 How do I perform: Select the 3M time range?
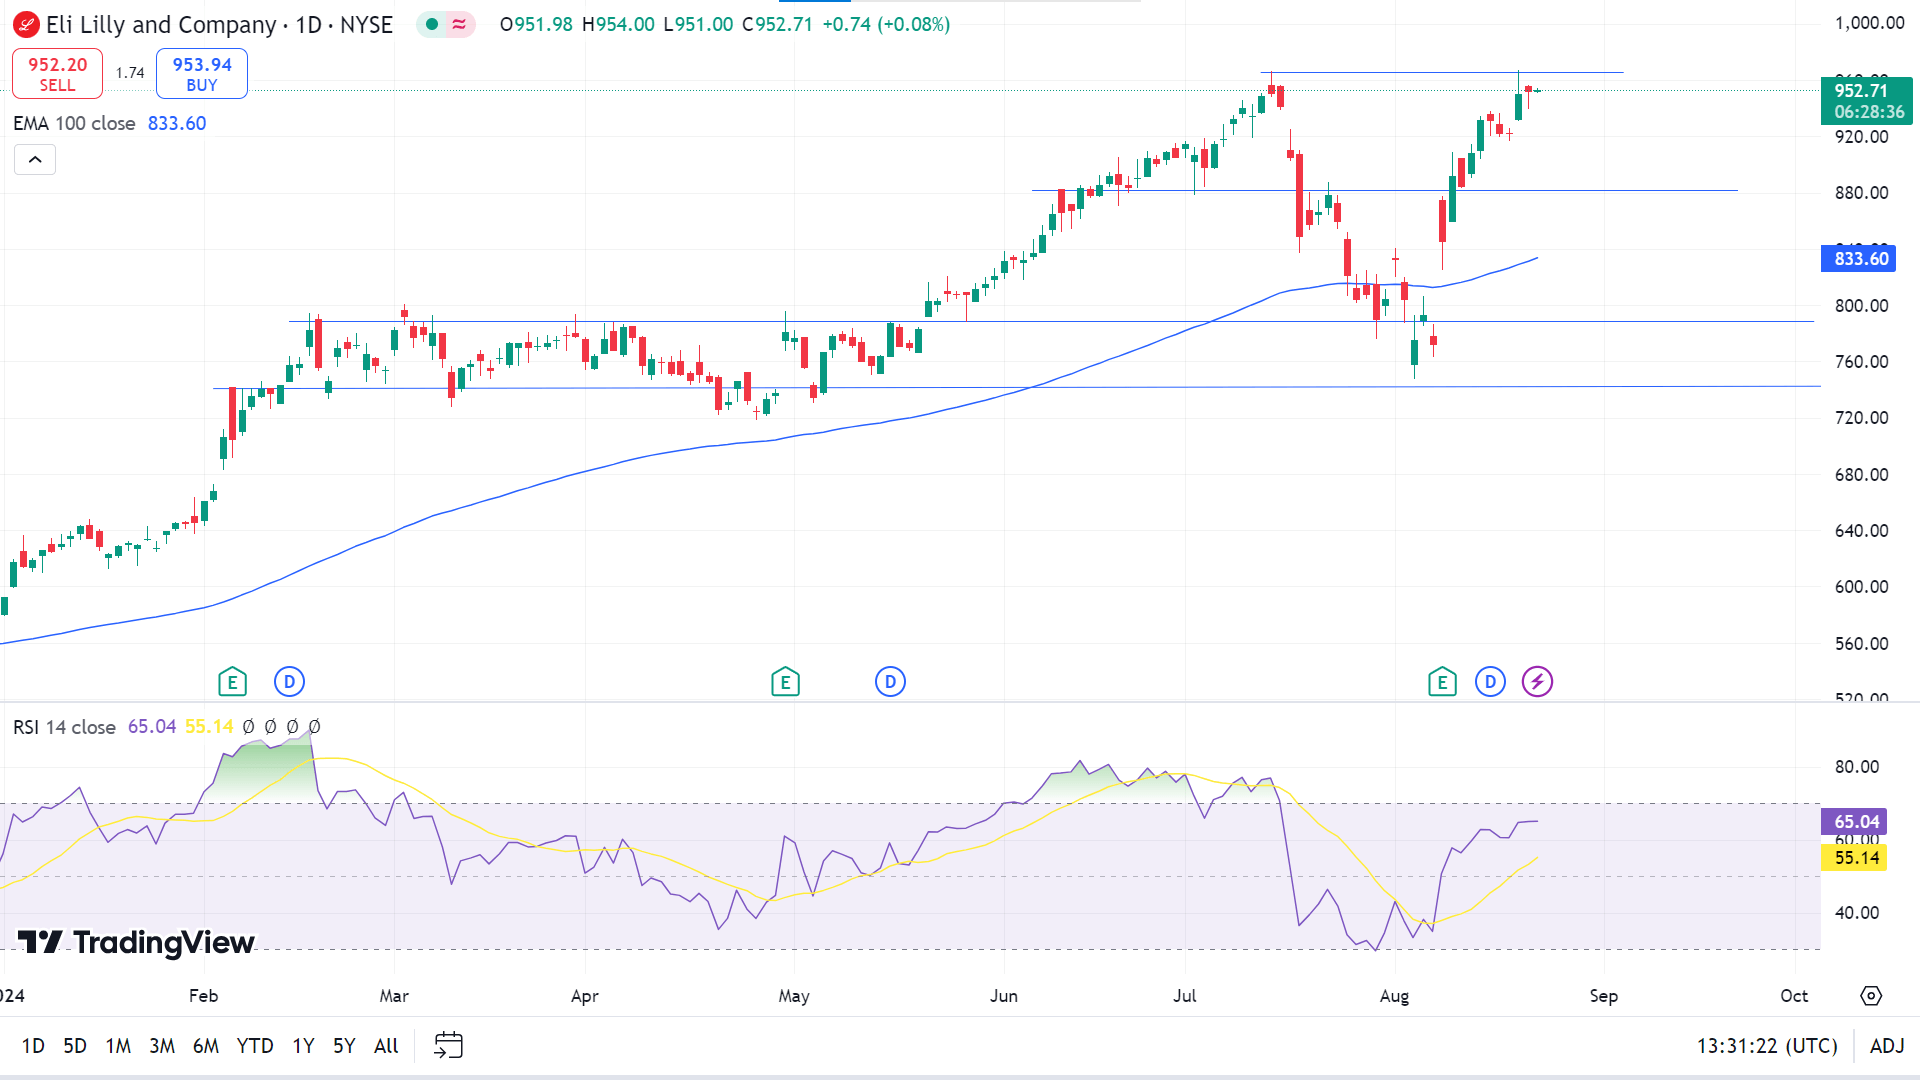pos(162,1046)
